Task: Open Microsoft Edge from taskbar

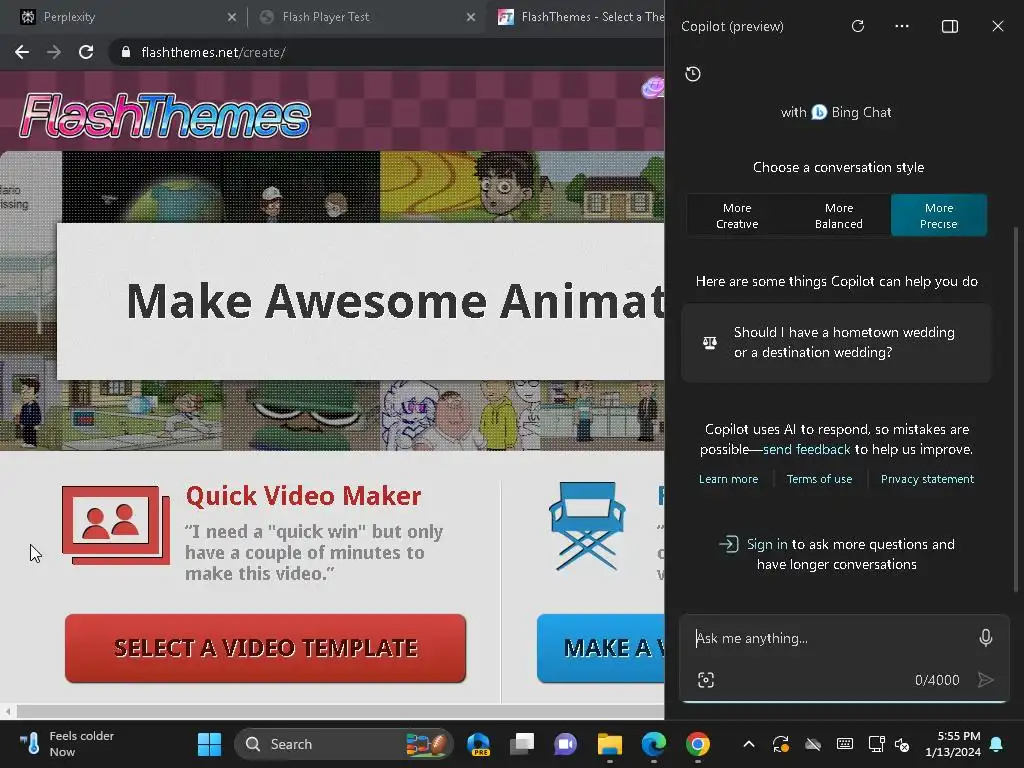Action: pyautogui.click(x=654, y=744)
